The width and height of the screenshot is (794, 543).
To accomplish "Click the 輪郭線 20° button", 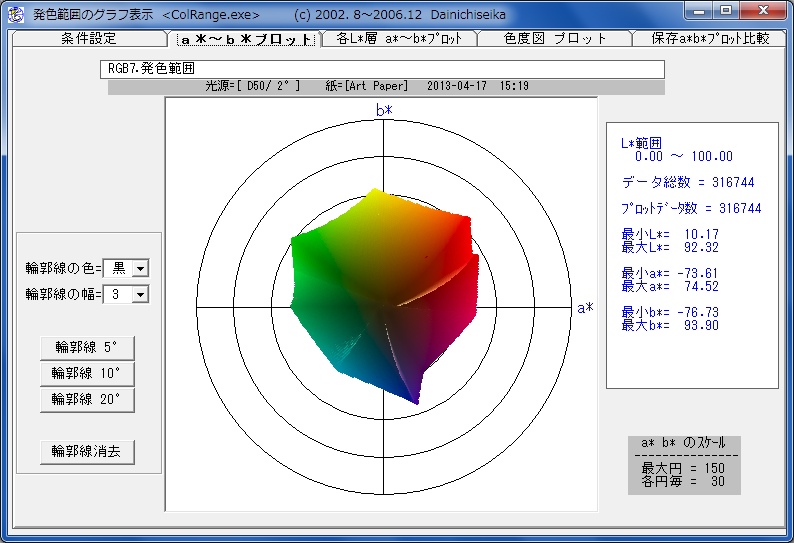I will (87, 400).
